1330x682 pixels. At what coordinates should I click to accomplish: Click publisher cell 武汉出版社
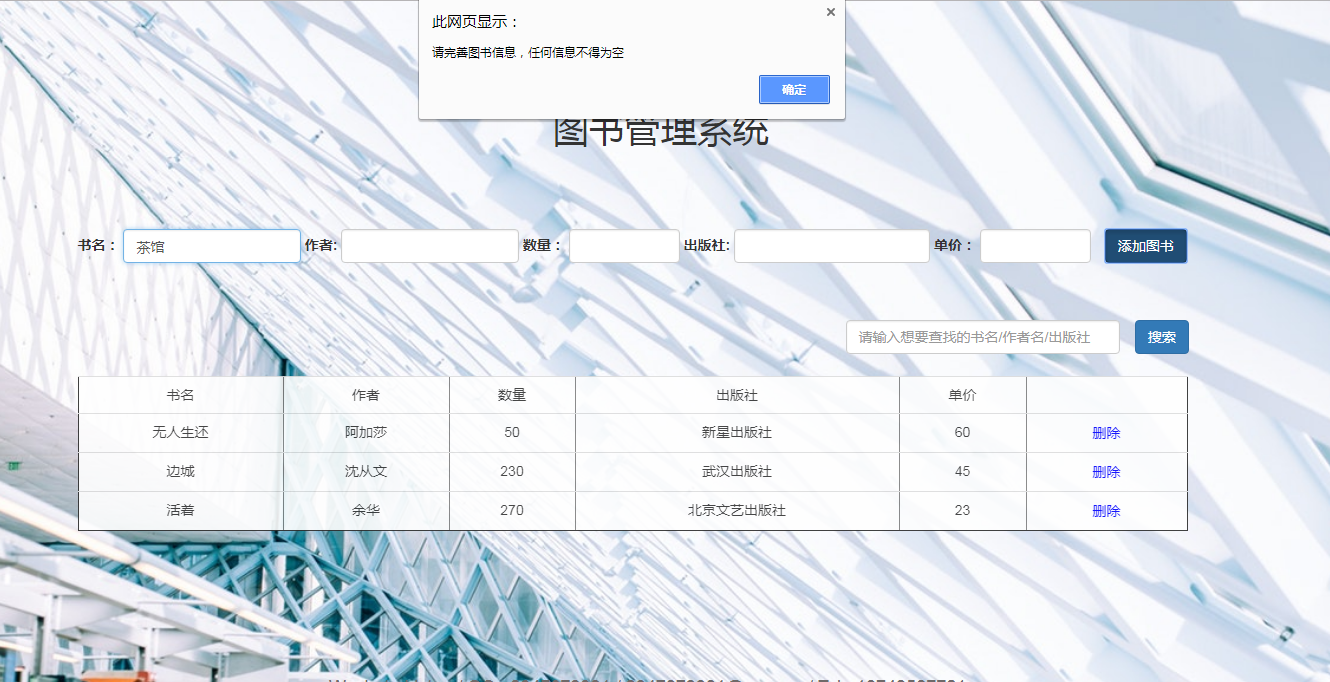737,472
